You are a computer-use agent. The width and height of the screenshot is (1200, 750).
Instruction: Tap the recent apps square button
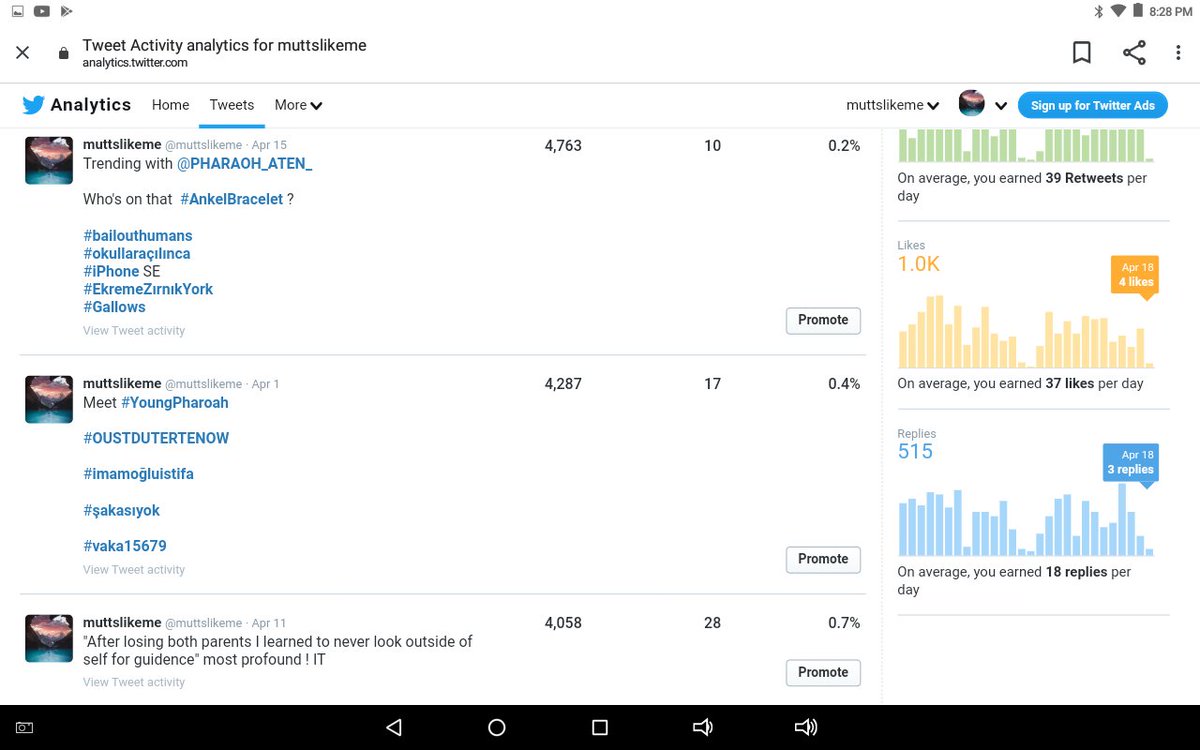coord(600,727)
